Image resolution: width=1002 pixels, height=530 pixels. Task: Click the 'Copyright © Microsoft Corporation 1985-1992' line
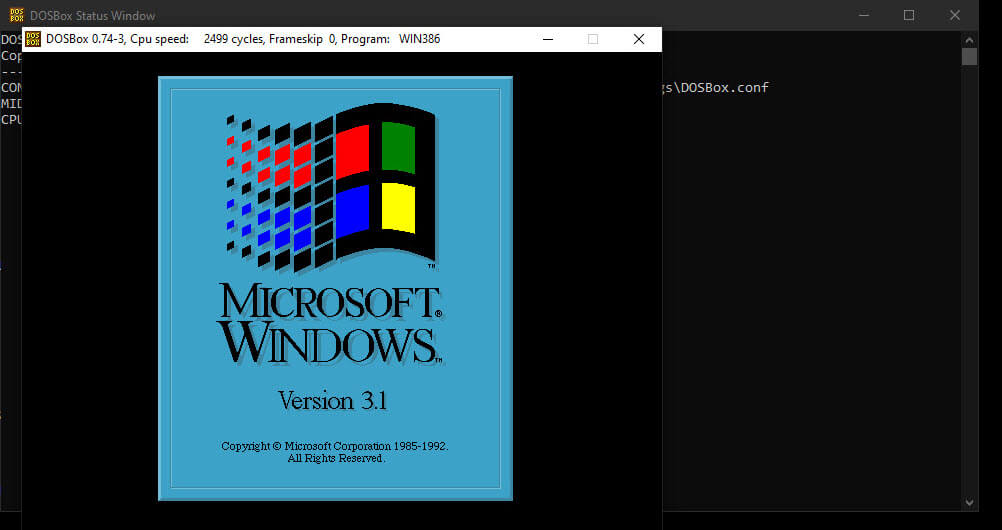pyautogui.click(x=335, y=446)
